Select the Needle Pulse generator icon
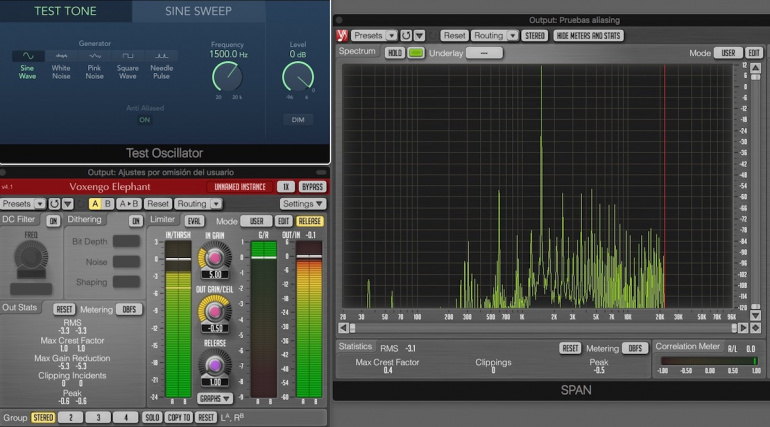 [x=161, y=57]
